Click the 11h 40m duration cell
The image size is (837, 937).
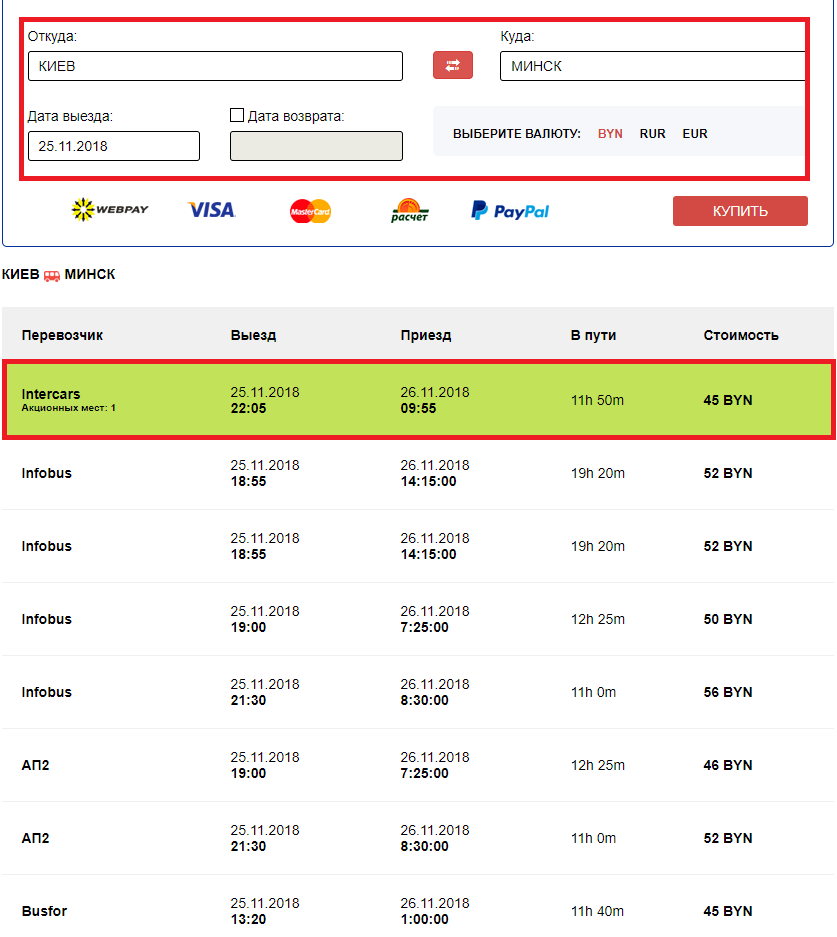tap(597, 911)
